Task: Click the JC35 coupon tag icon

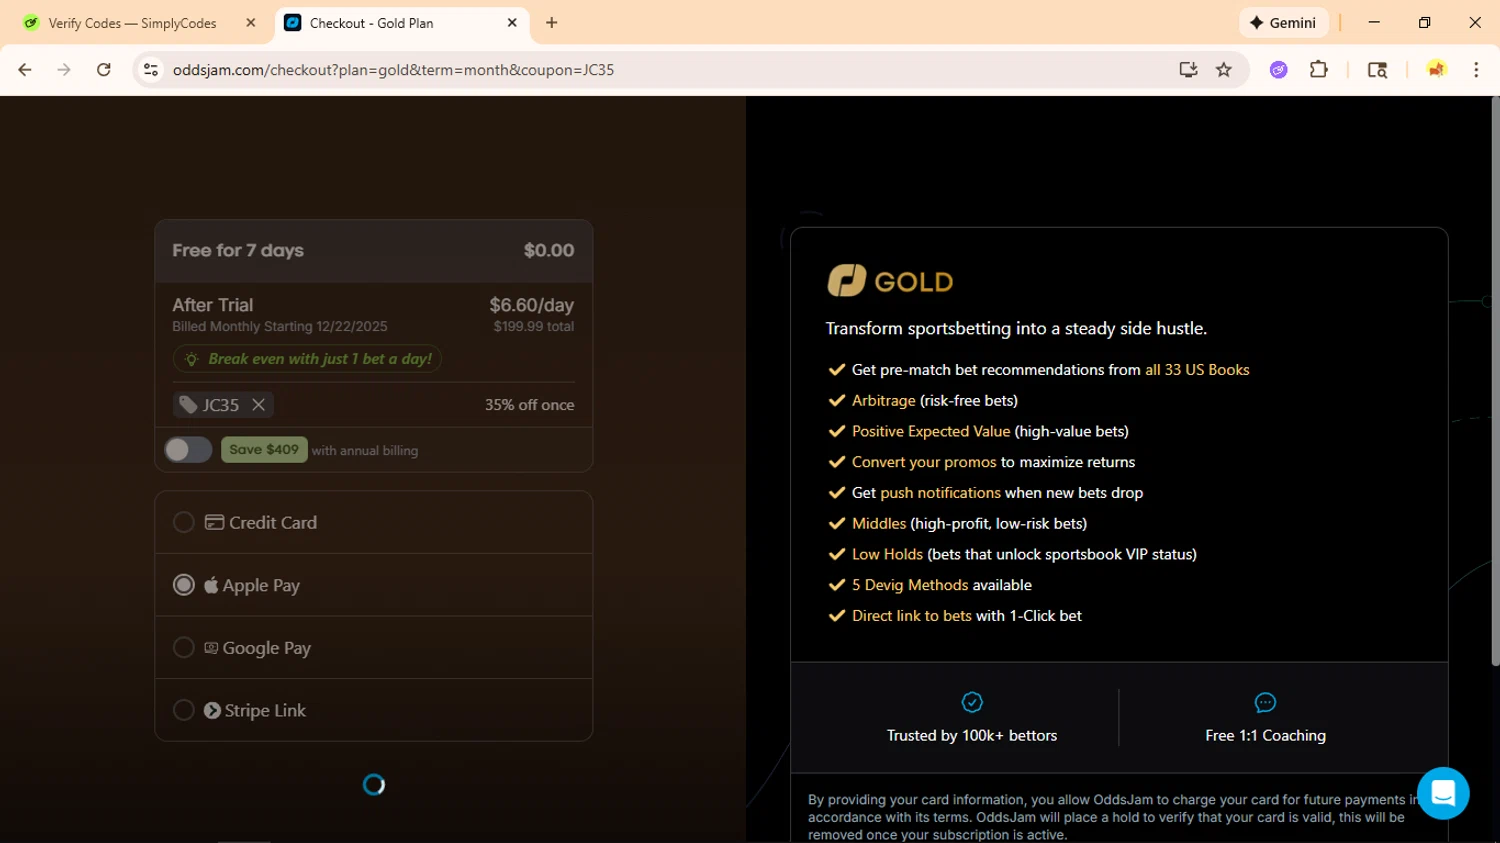Action: (x=188, y=405)
